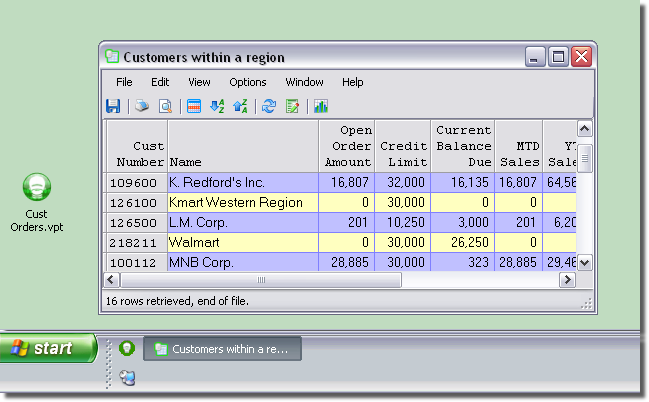Sort descending with Z-A icon
The image size is (649, 402).
pyautogui.click(x=240, y=106)
